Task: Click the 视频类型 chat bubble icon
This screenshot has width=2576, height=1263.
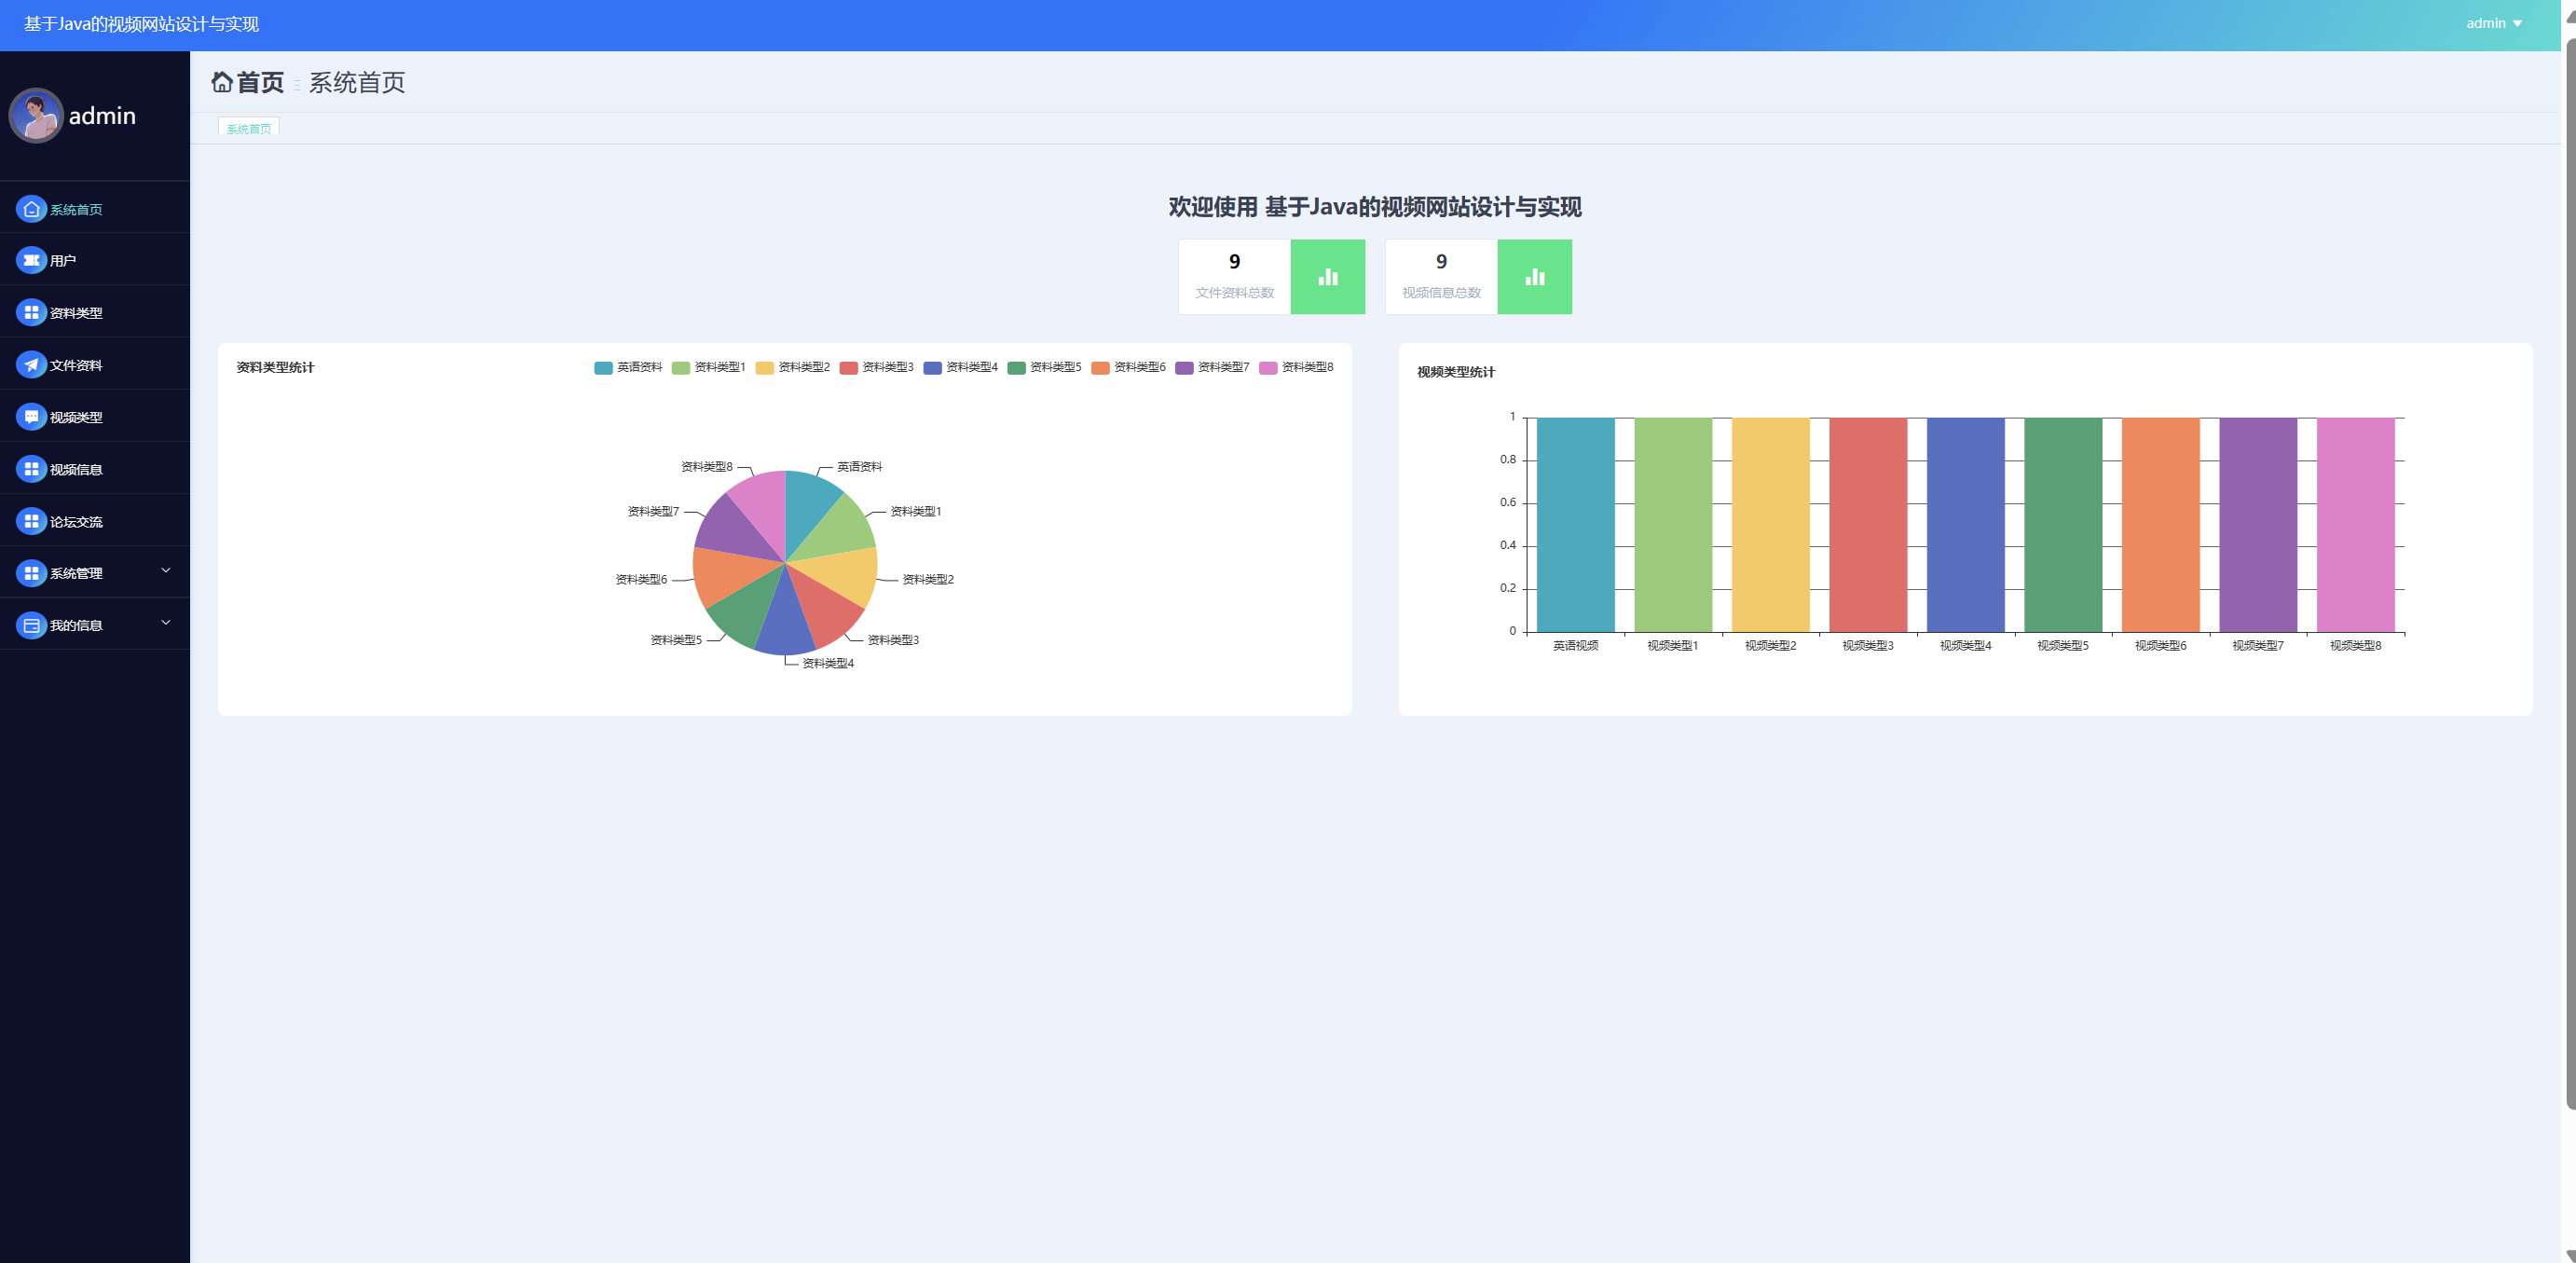Action: [x=31, y=417]
